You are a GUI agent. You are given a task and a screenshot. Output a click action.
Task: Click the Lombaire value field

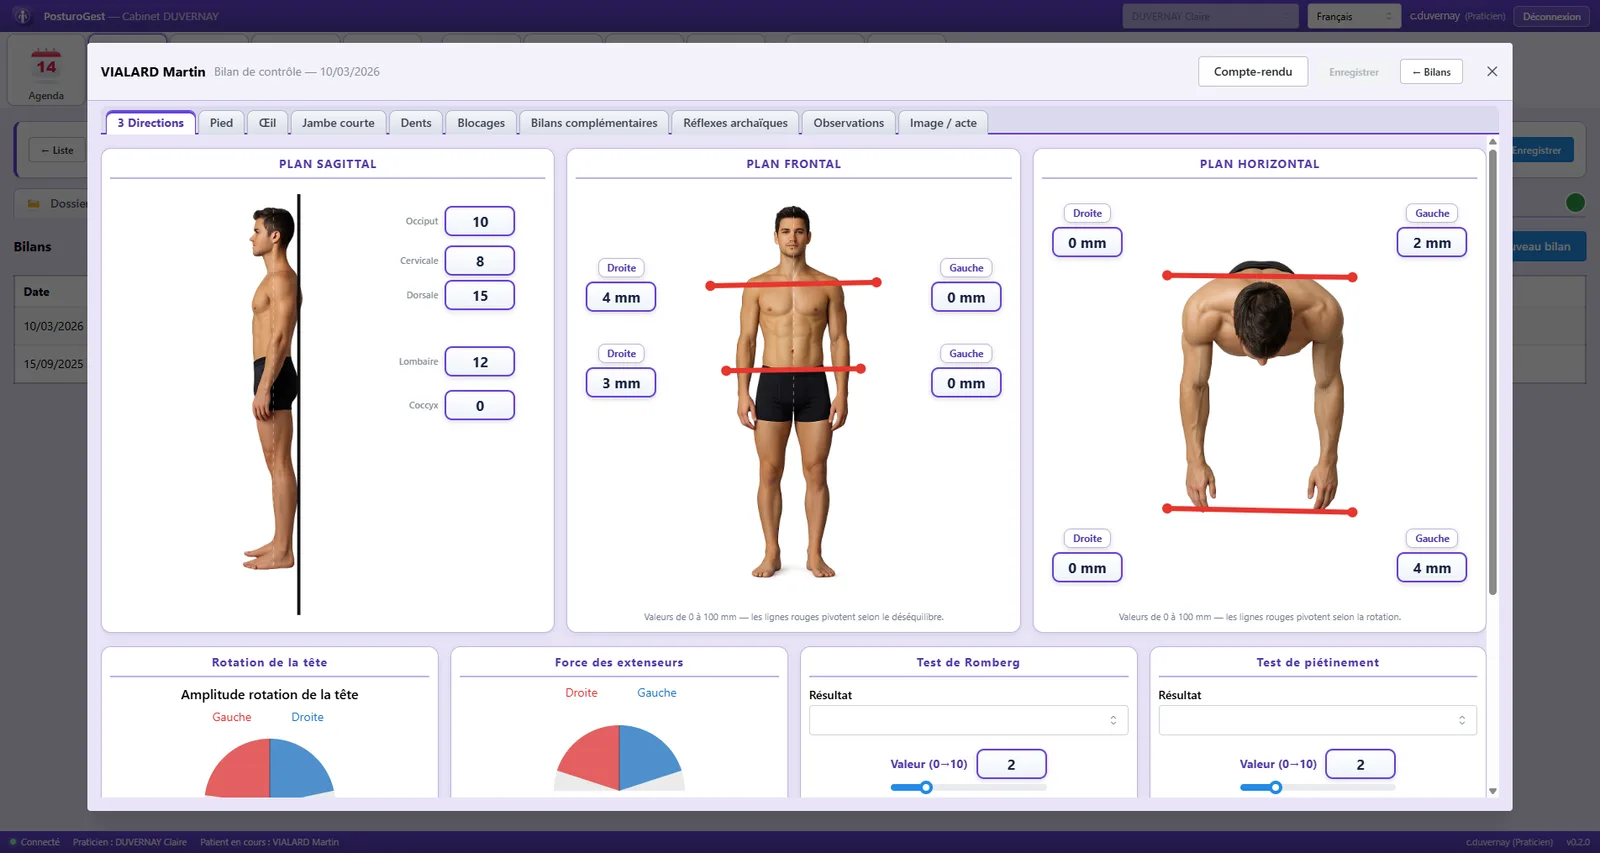480,362
